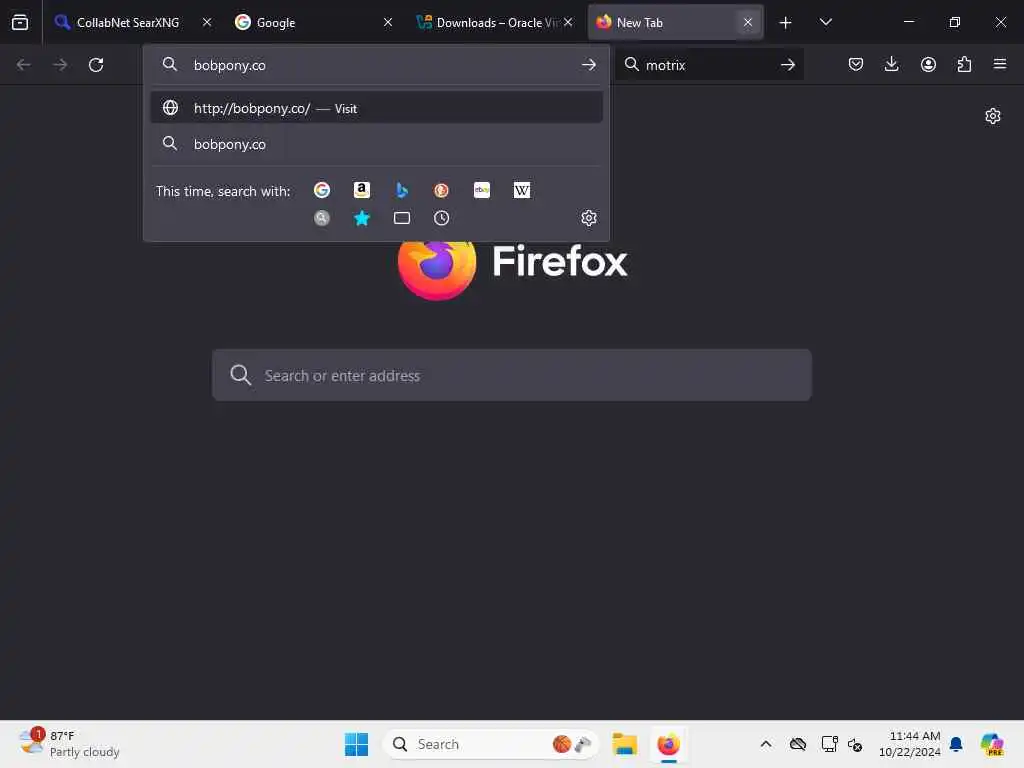Search bookmarks using the star icon
1024x768 pixels.
coord(361,218)
